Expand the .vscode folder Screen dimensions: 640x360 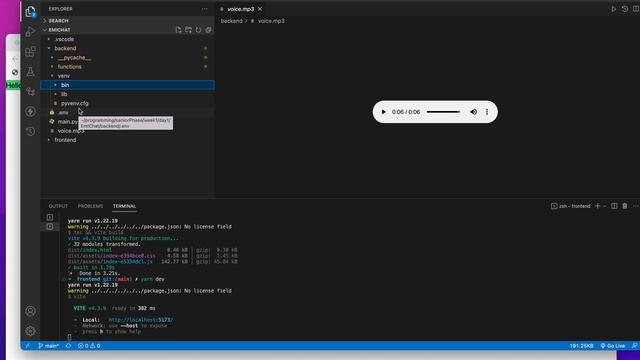click(127, 39)
